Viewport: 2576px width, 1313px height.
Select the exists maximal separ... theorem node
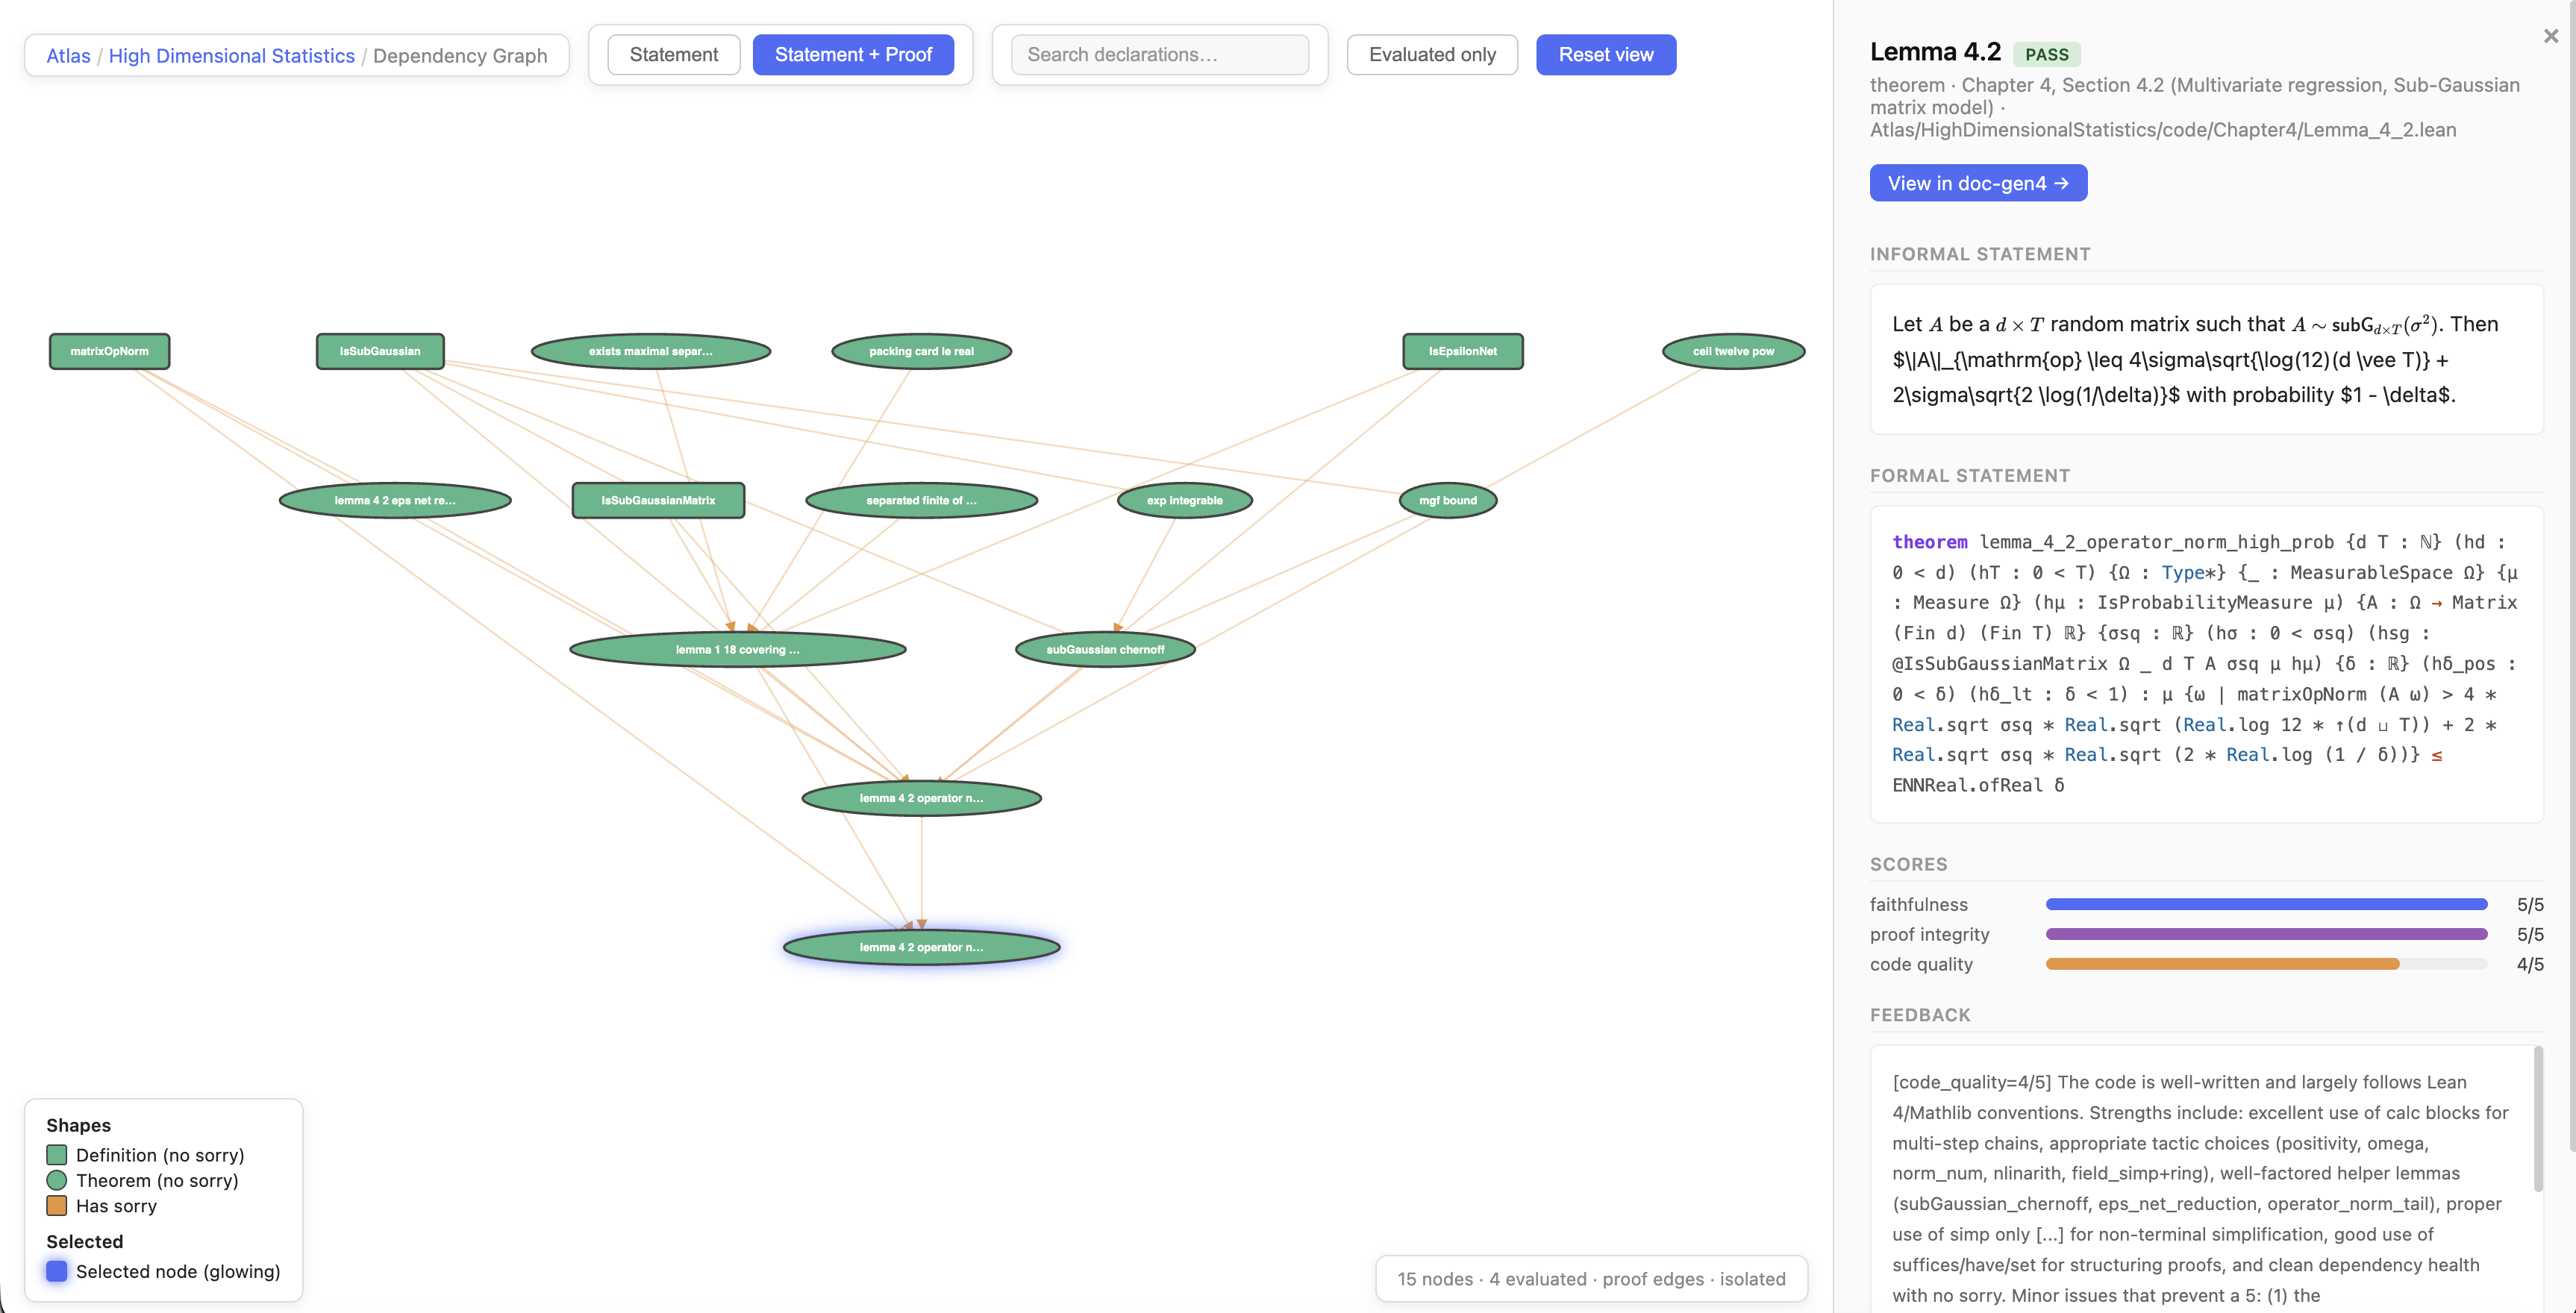pos(651,351)
